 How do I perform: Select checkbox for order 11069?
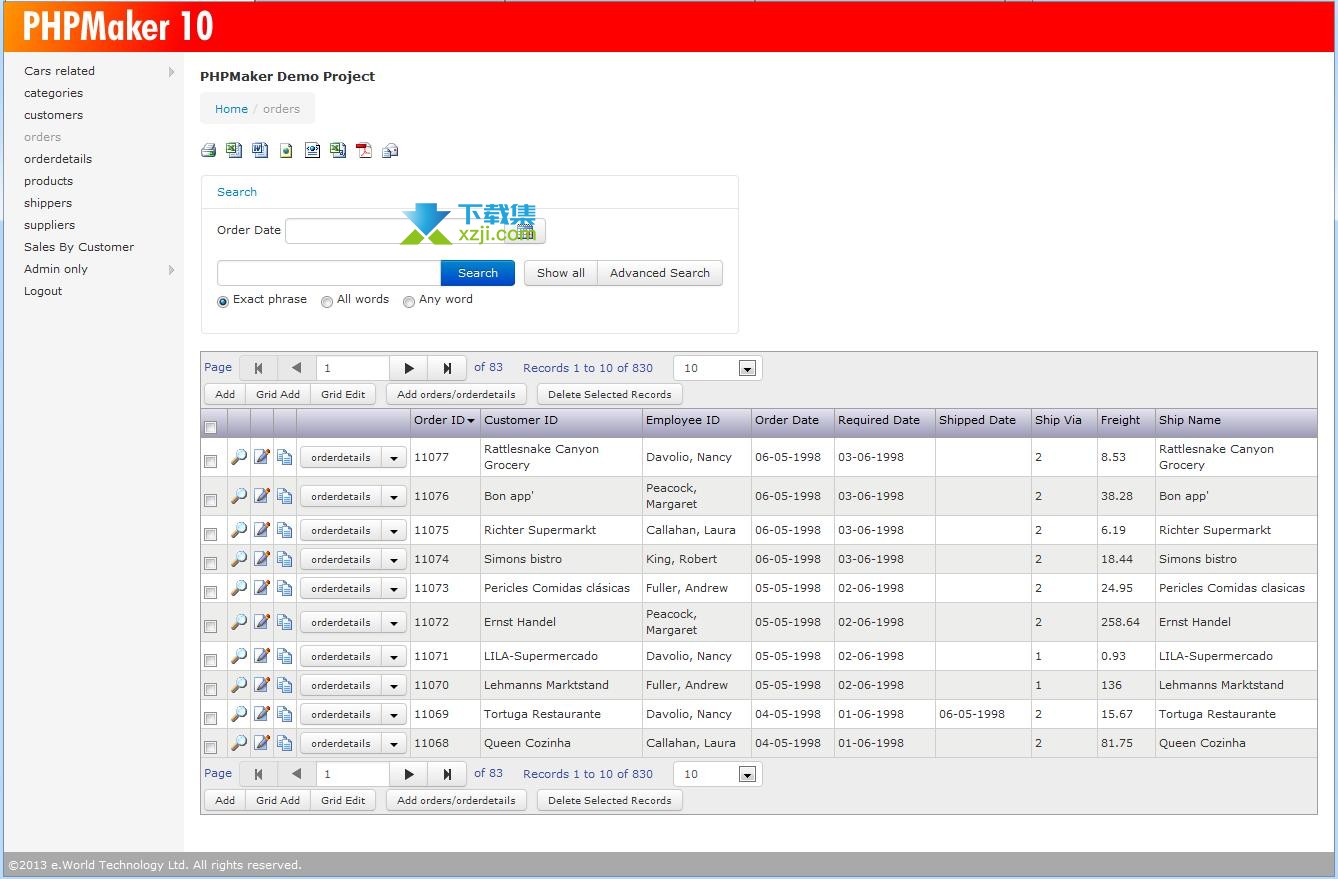(211, 718)
